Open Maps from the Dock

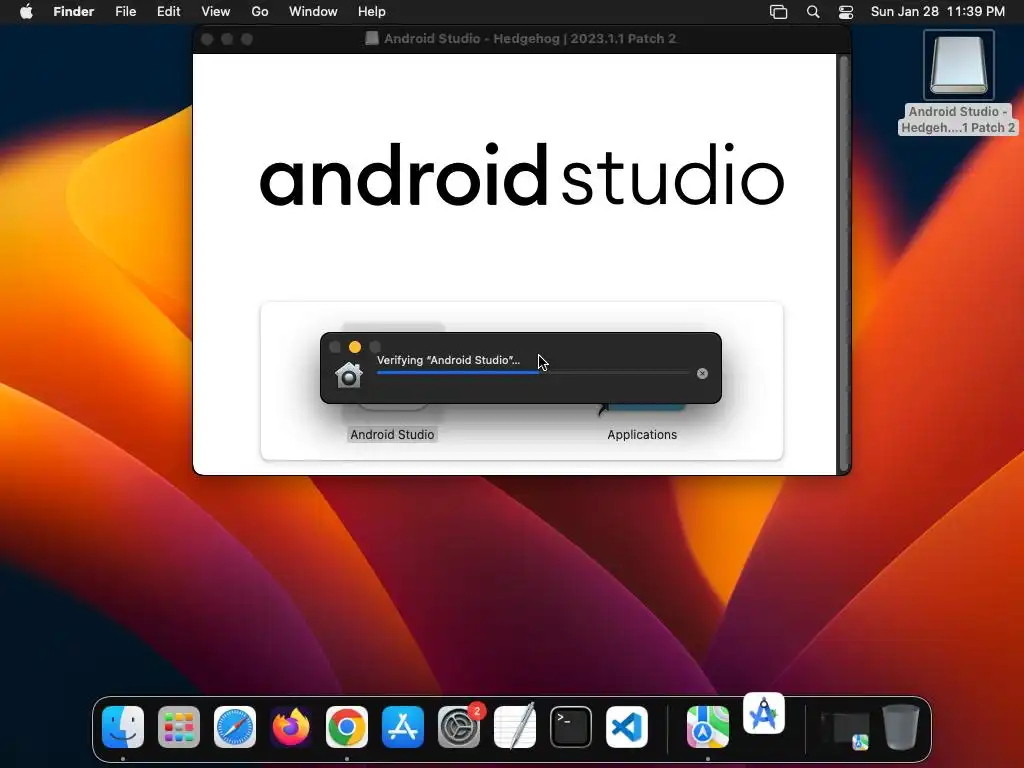point(708,727)
